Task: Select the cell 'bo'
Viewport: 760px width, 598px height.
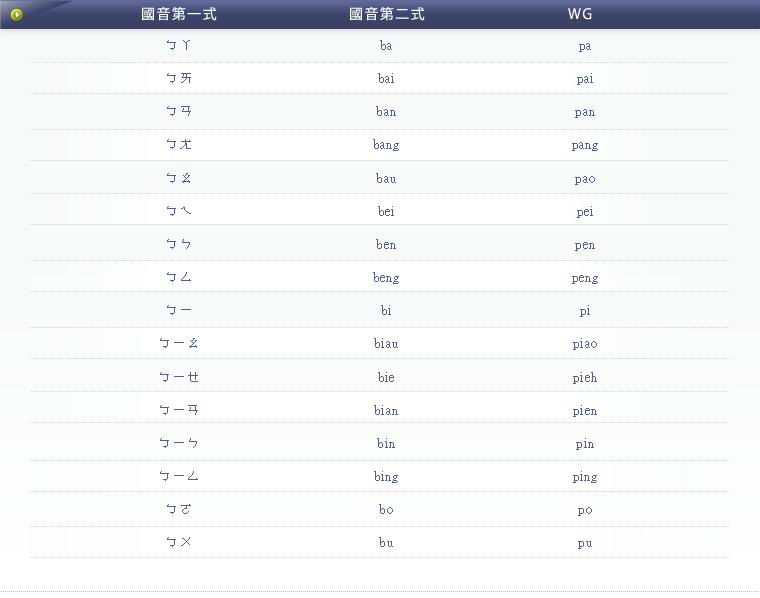Action: click(386, 510)
